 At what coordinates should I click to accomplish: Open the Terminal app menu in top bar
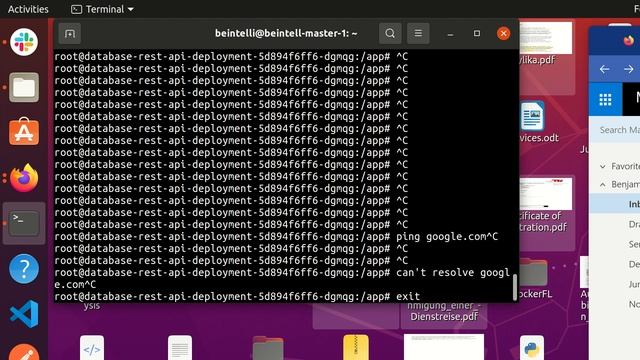[x=102, y=9]
